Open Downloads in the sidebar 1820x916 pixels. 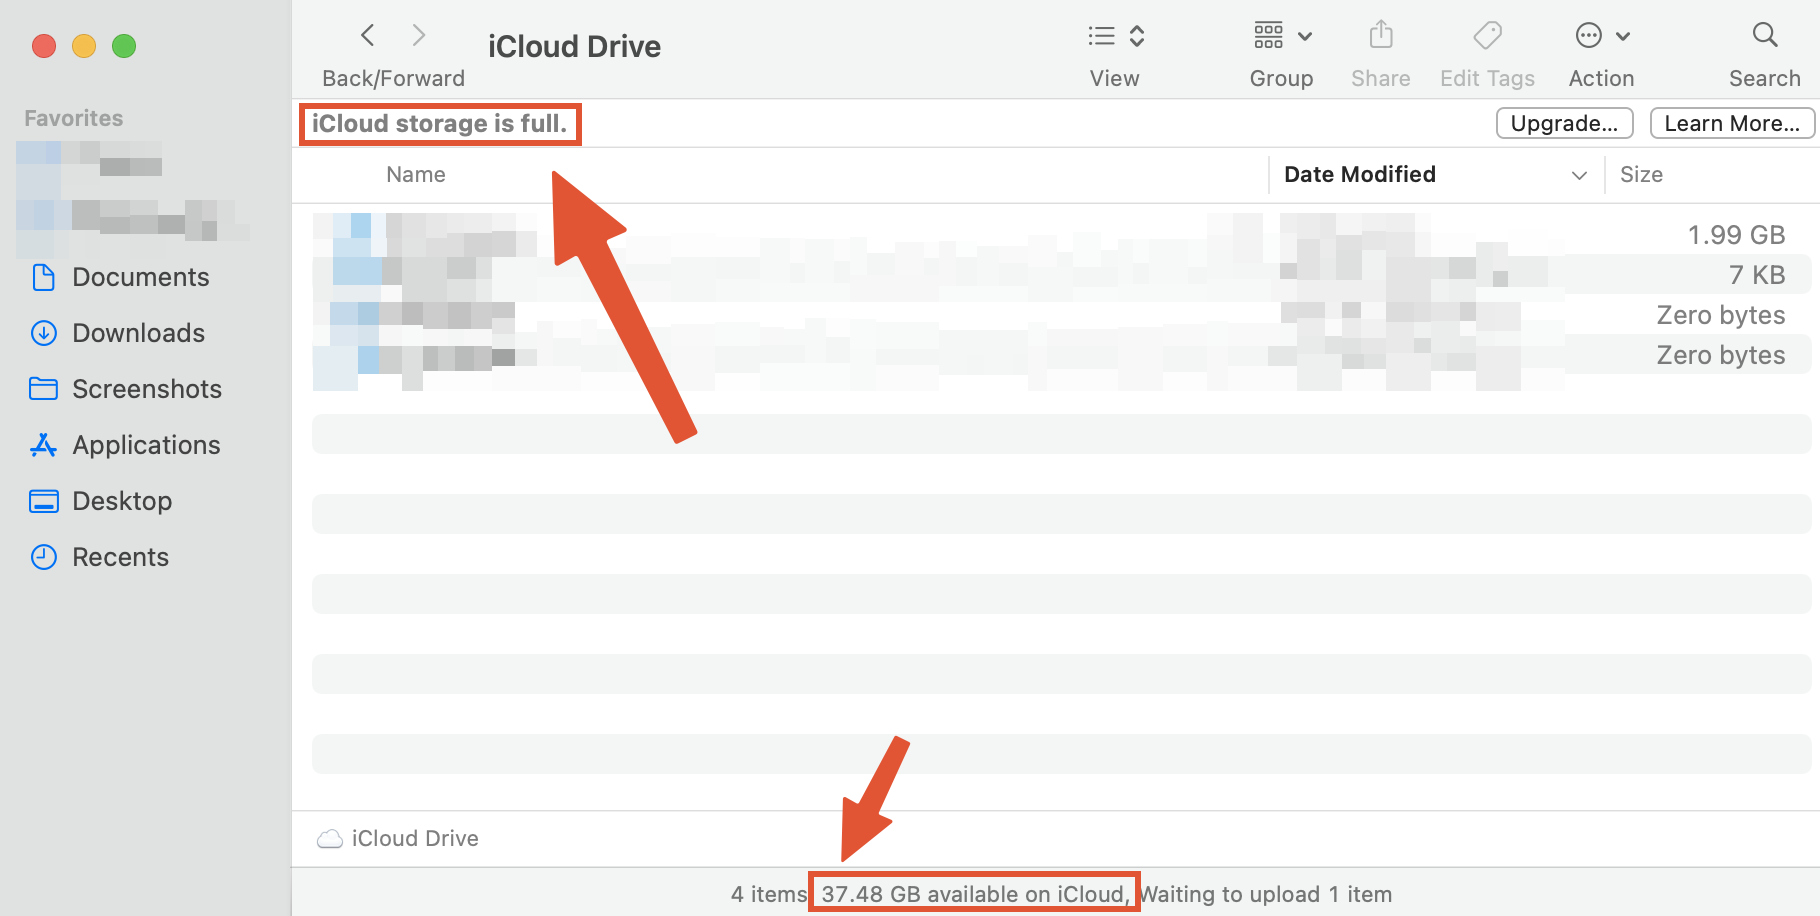(x=140, y=333)
